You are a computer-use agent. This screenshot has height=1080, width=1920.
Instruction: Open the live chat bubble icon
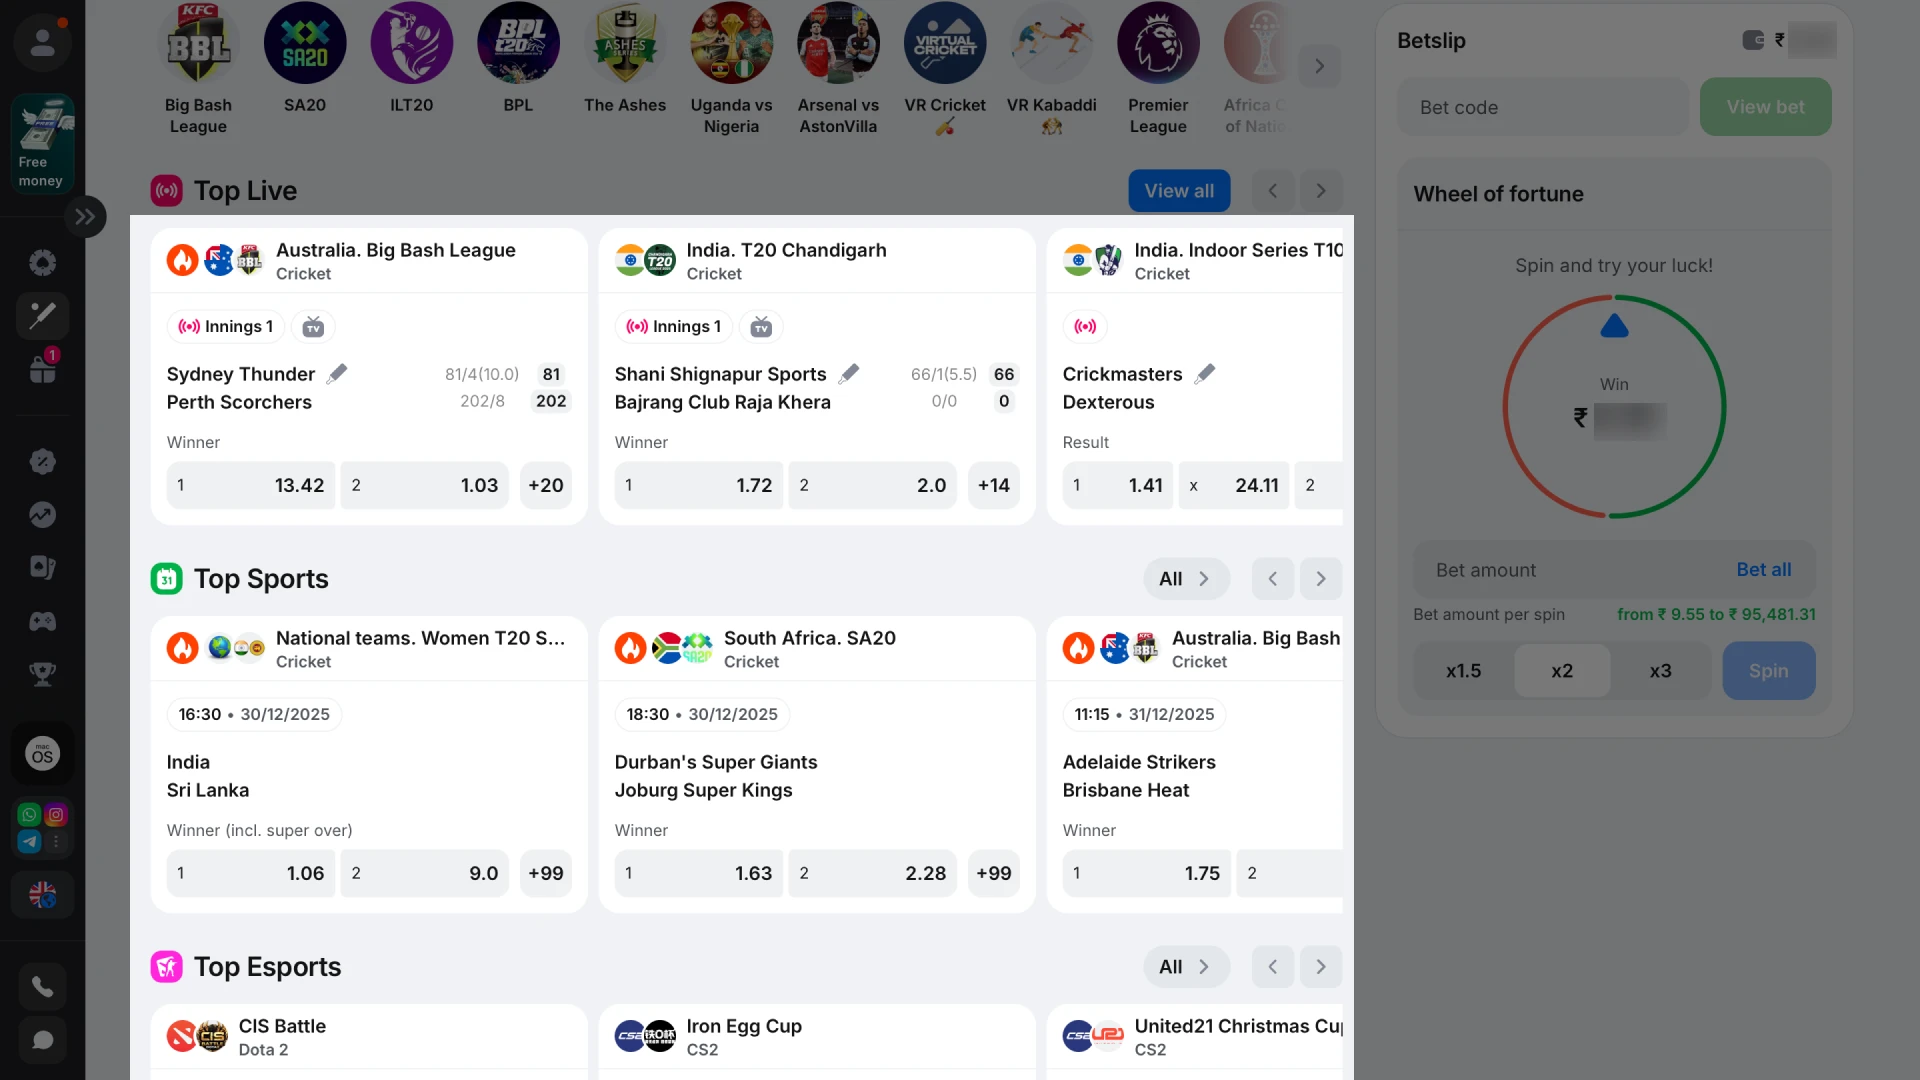click(x=42, y=1040)
